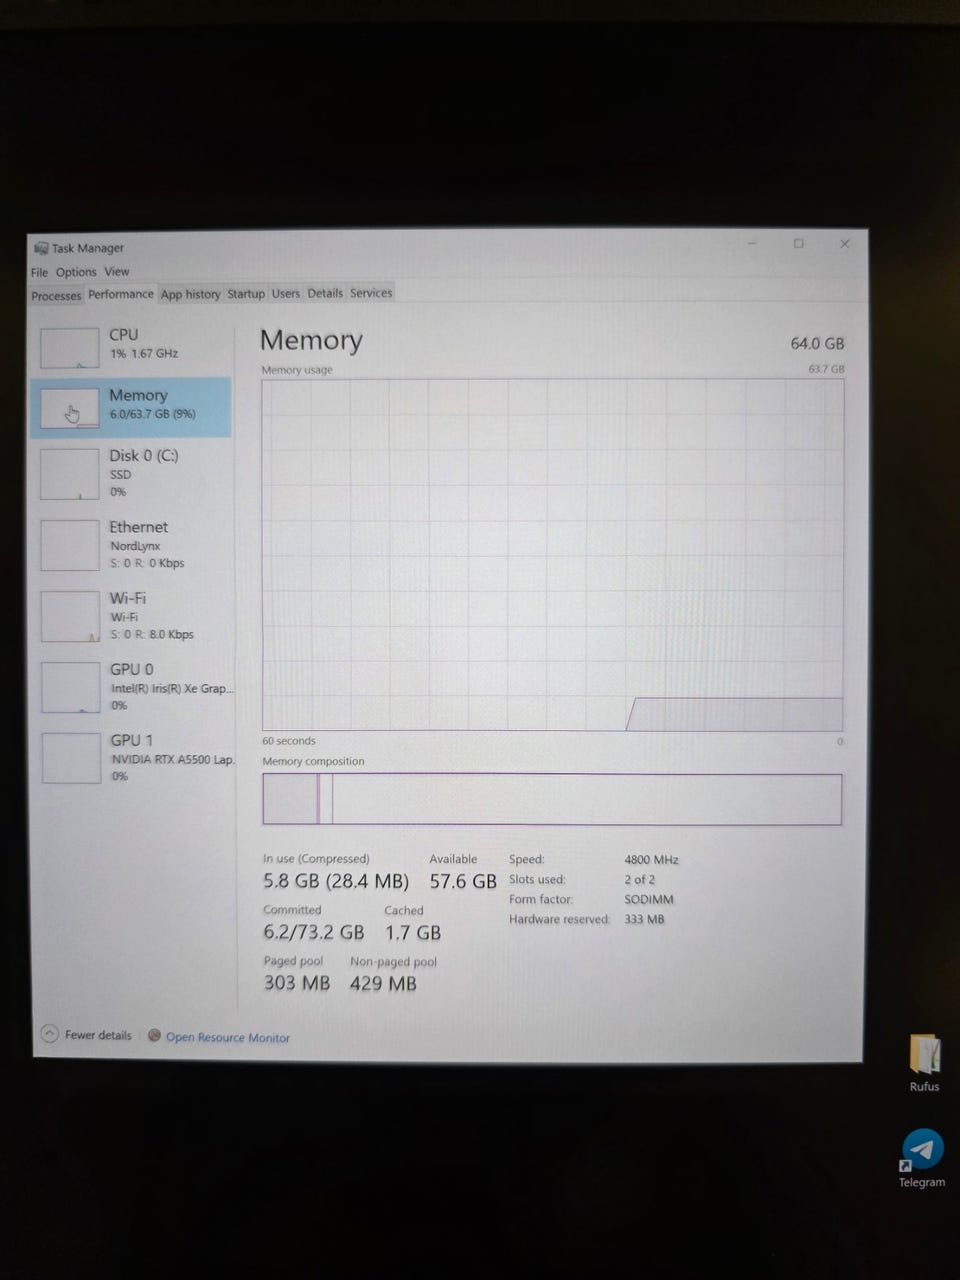Switch to the Processes tab

(x=56, y=296)
